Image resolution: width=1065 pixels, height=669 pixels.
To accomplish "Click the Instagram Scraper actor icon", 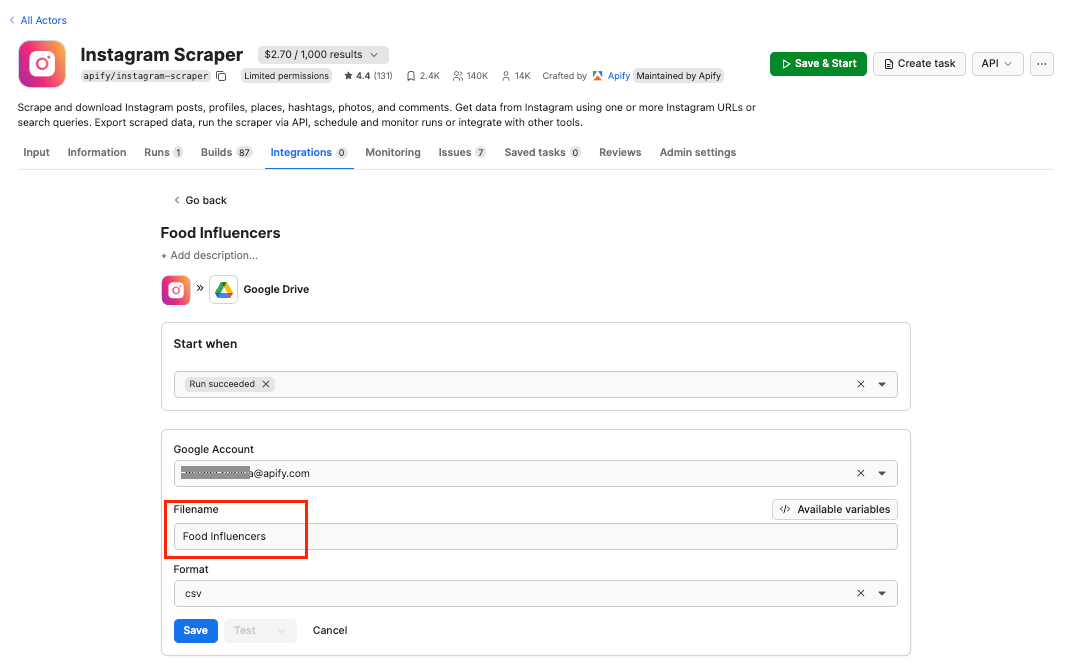I will click(x=41, y=65).
